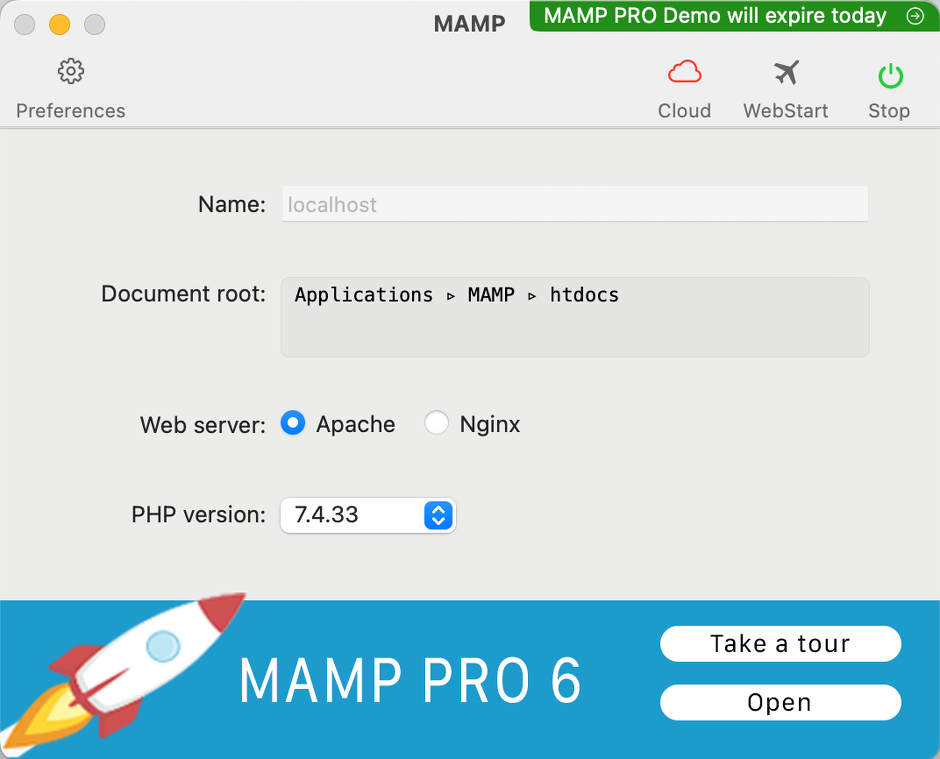Click the MAMP folder in Document root path
The height and width of the screenshot is (759, 940).
point(491,295)
